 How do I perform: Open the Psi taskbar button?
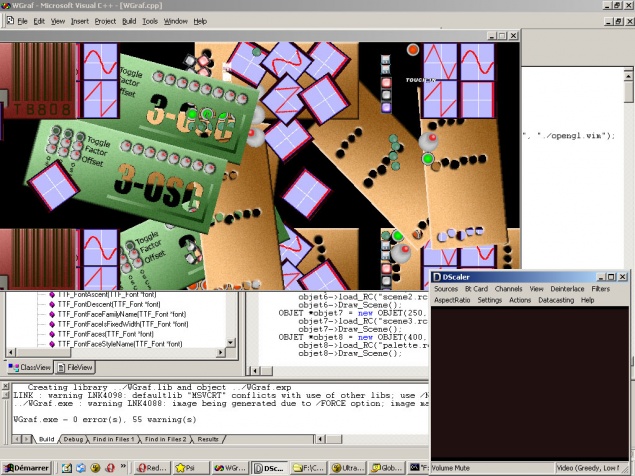(184, 467)
